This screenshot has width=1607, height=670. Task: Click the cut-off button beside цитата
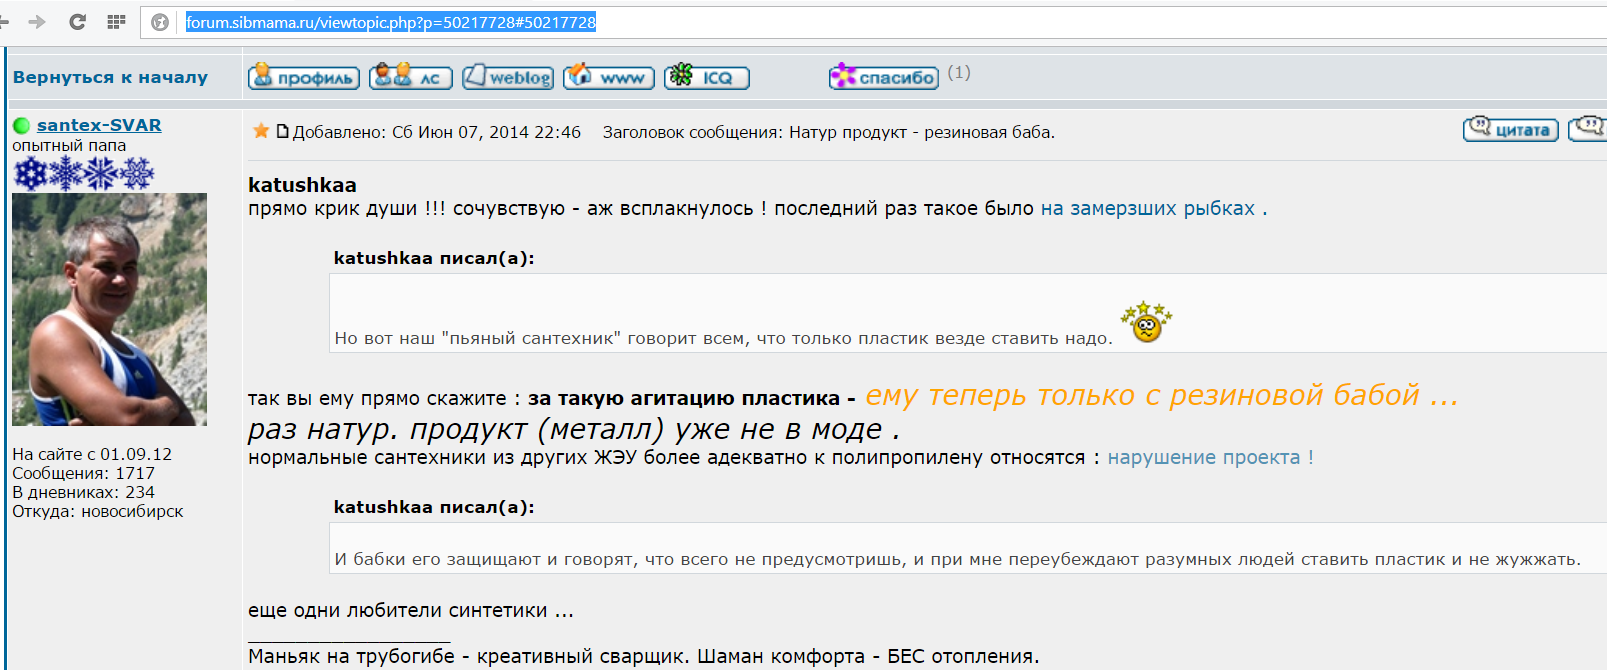pyautogui.click(x=1587, y=128)
